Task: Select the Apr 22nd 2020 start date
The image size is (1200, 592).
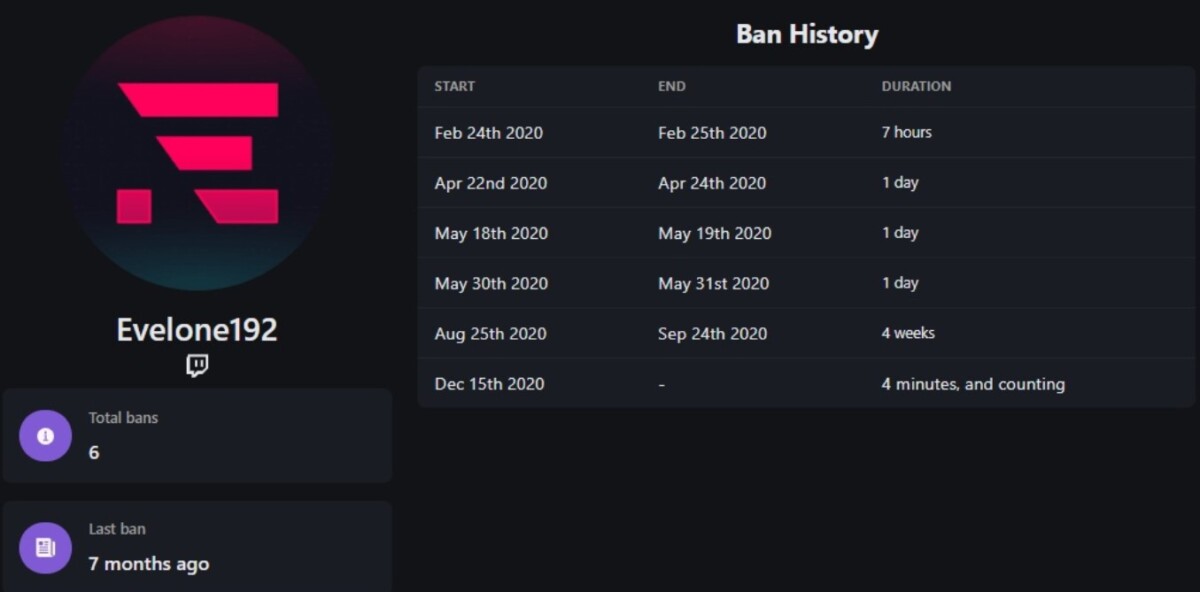Action: click(x=491, y=183)
